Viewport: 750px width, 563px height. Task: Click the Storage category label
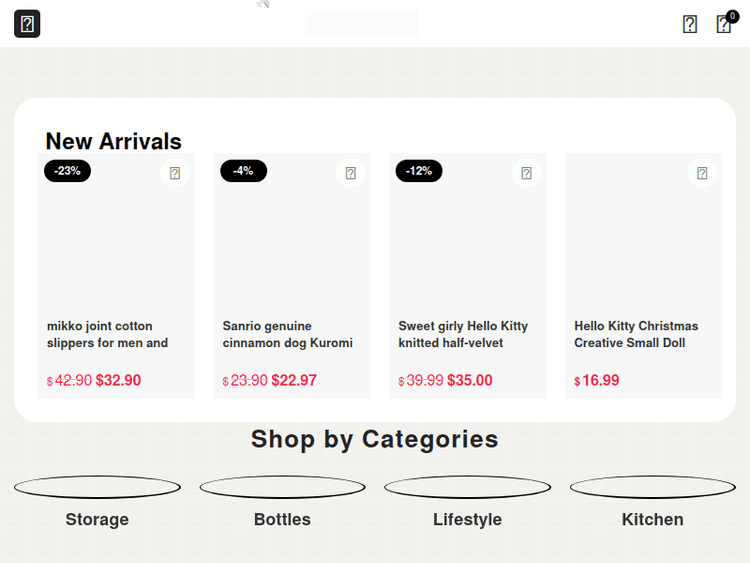pos(97,520)
